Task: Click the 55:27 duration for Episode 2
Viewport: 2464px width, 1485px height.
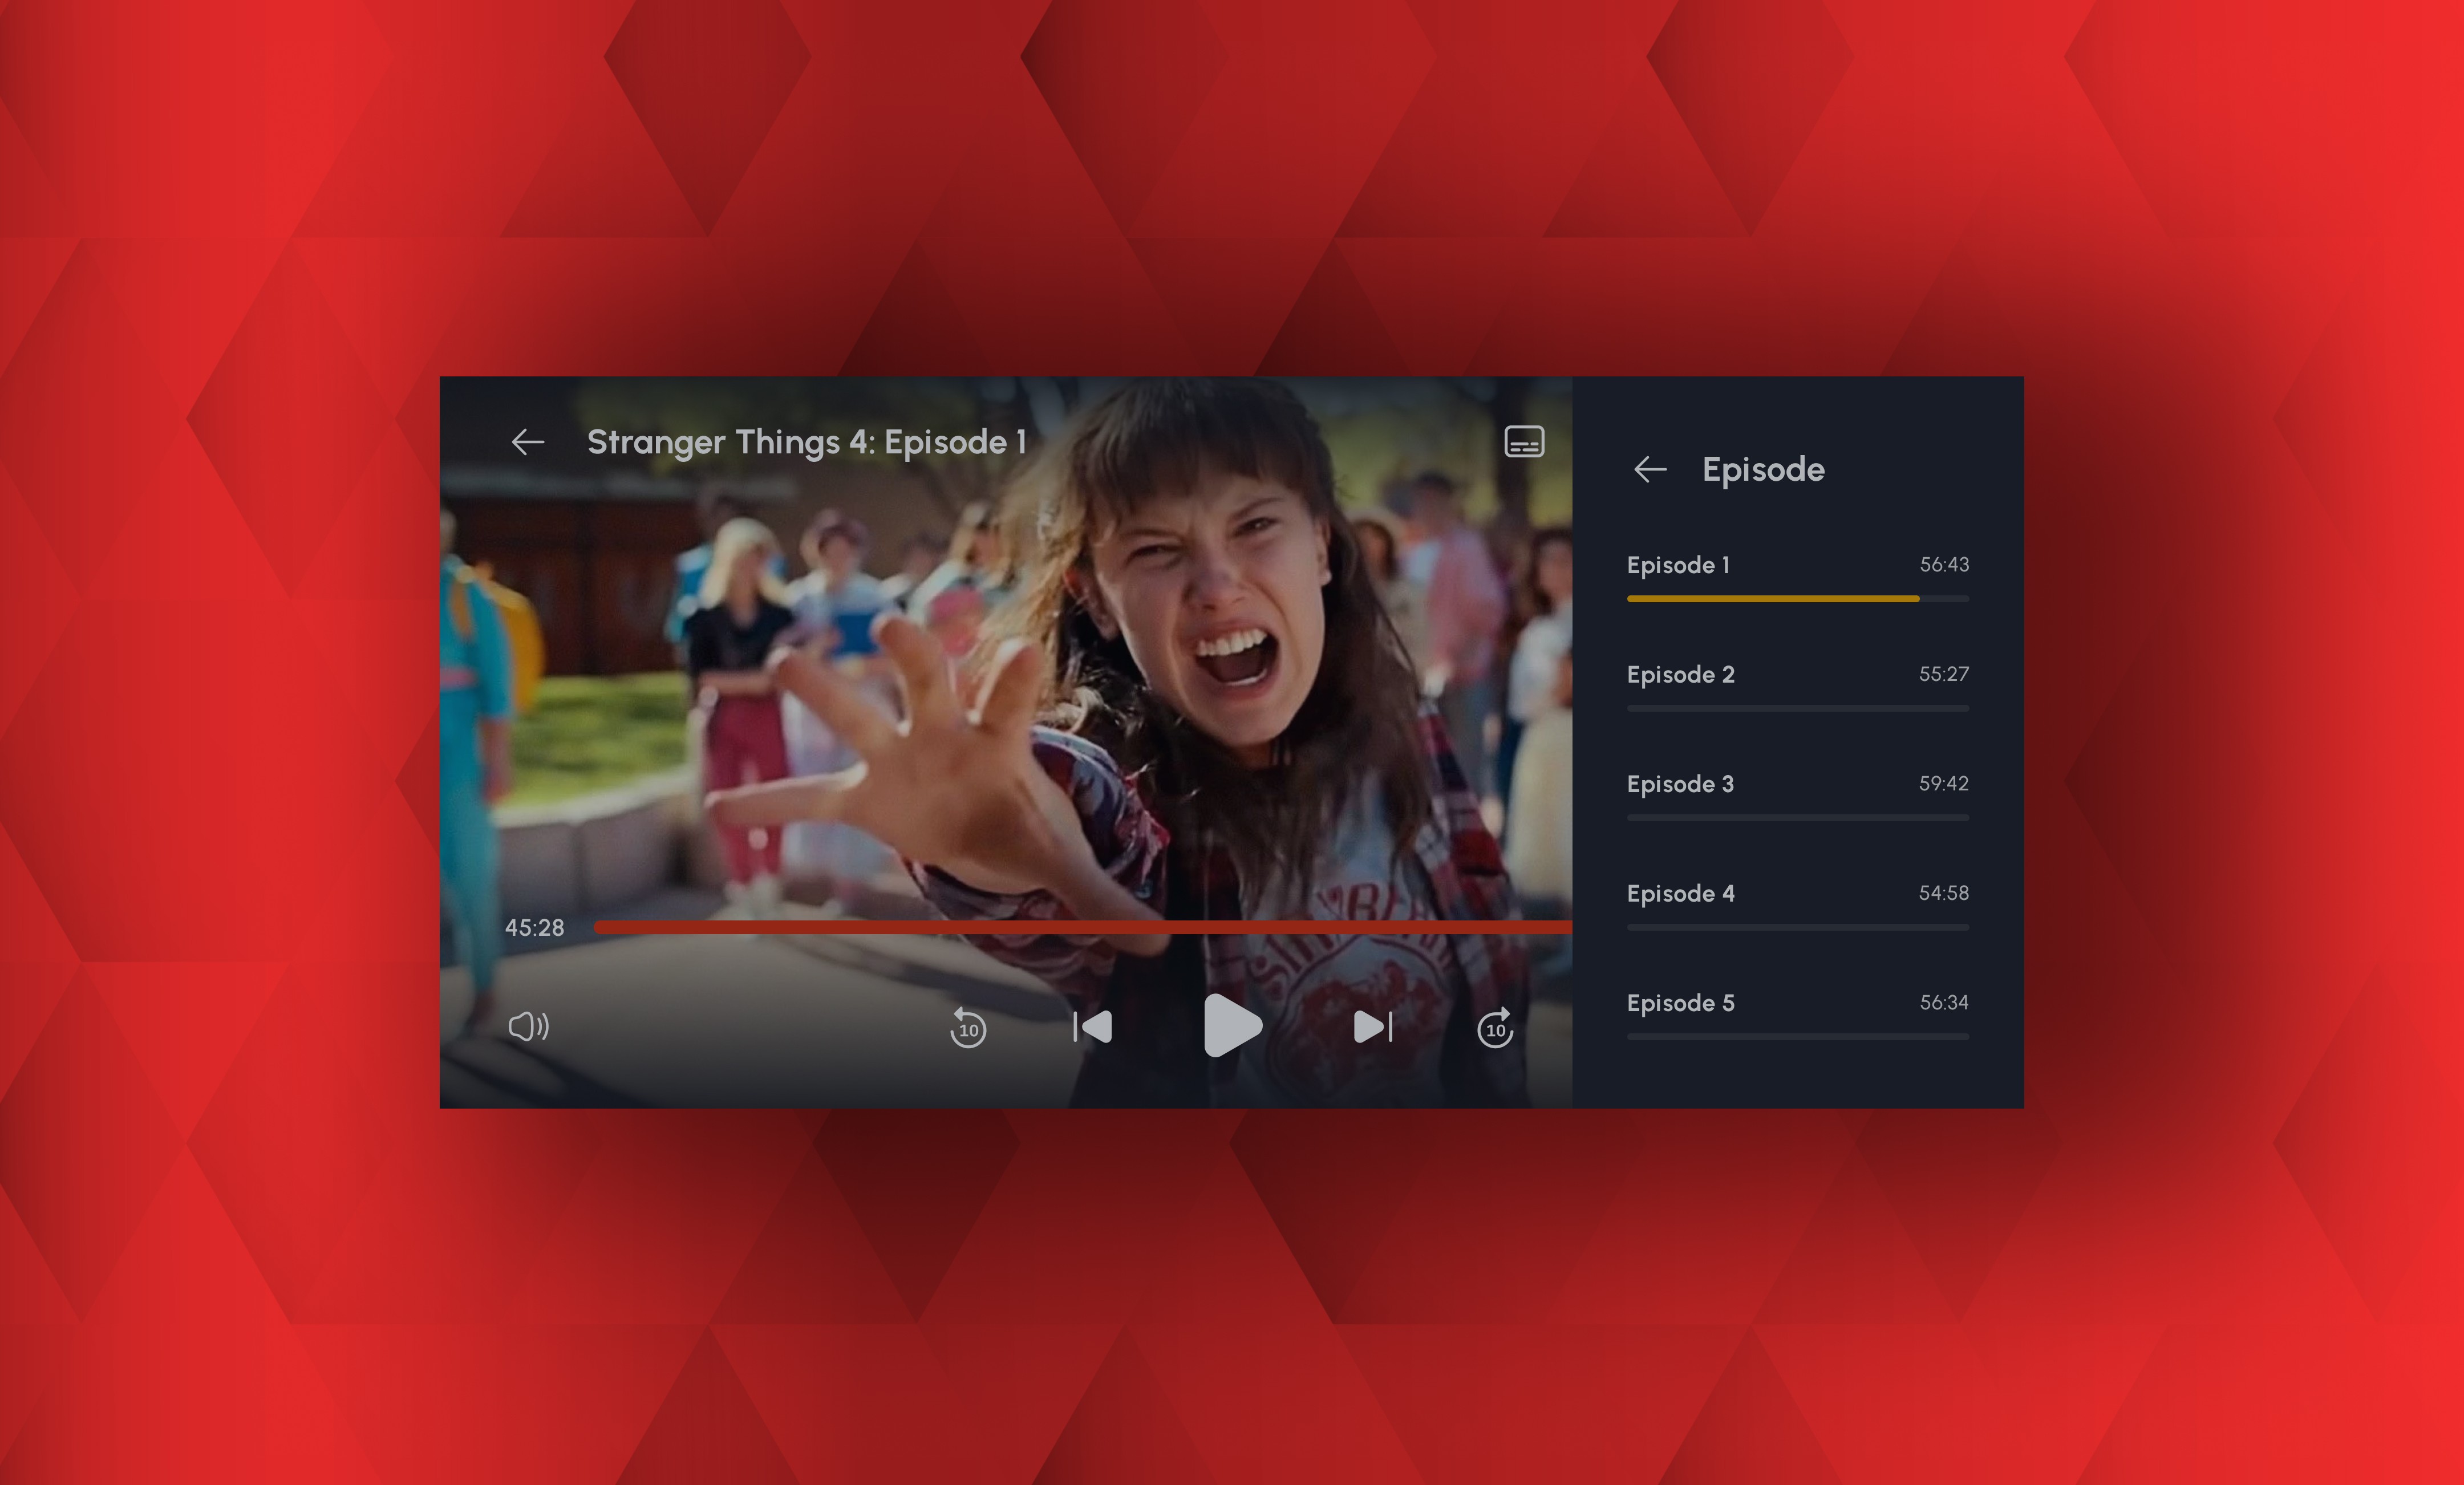Action: pos(1943,674)
